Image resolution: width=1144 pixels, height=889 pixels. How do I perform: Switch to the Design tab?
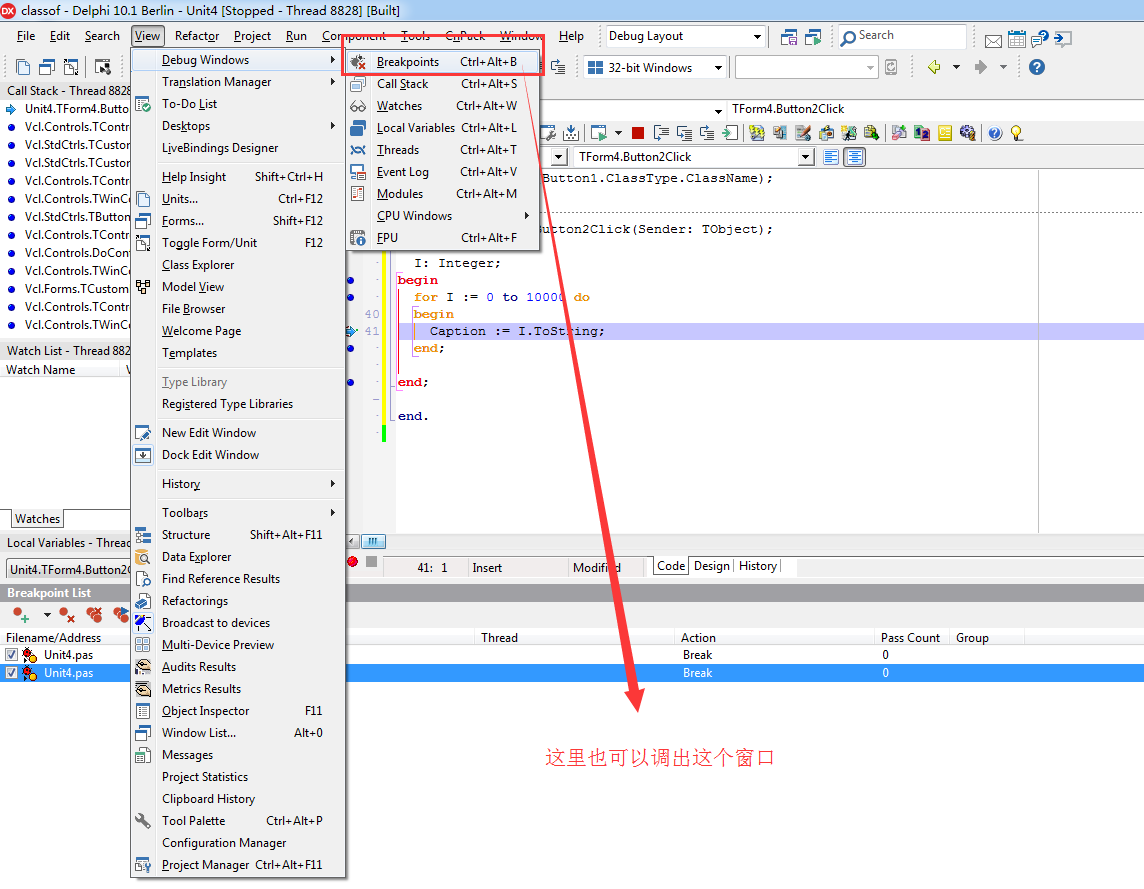[x=711, y=566]
